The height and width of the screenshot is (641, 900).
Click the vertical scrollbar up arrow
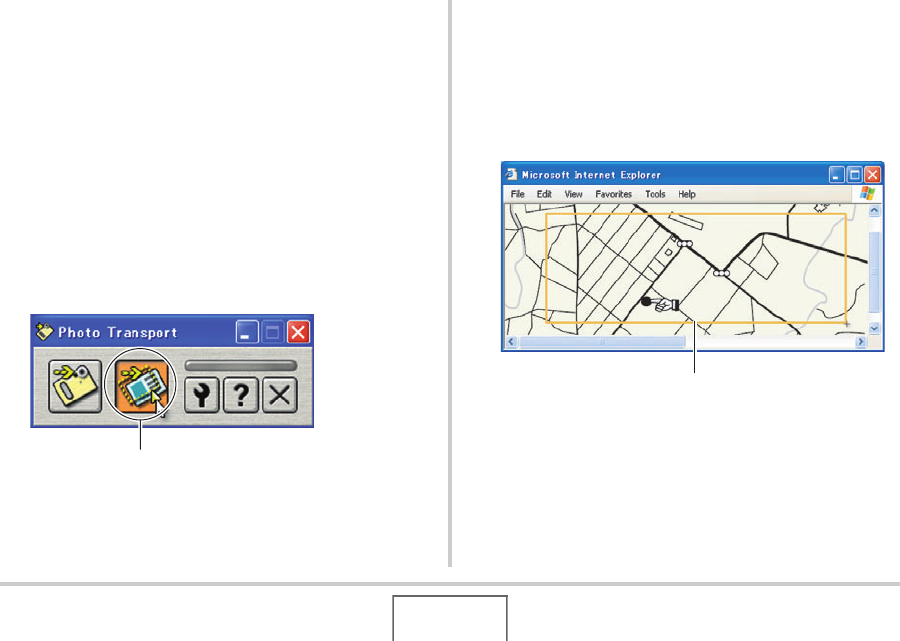point(874,211)
